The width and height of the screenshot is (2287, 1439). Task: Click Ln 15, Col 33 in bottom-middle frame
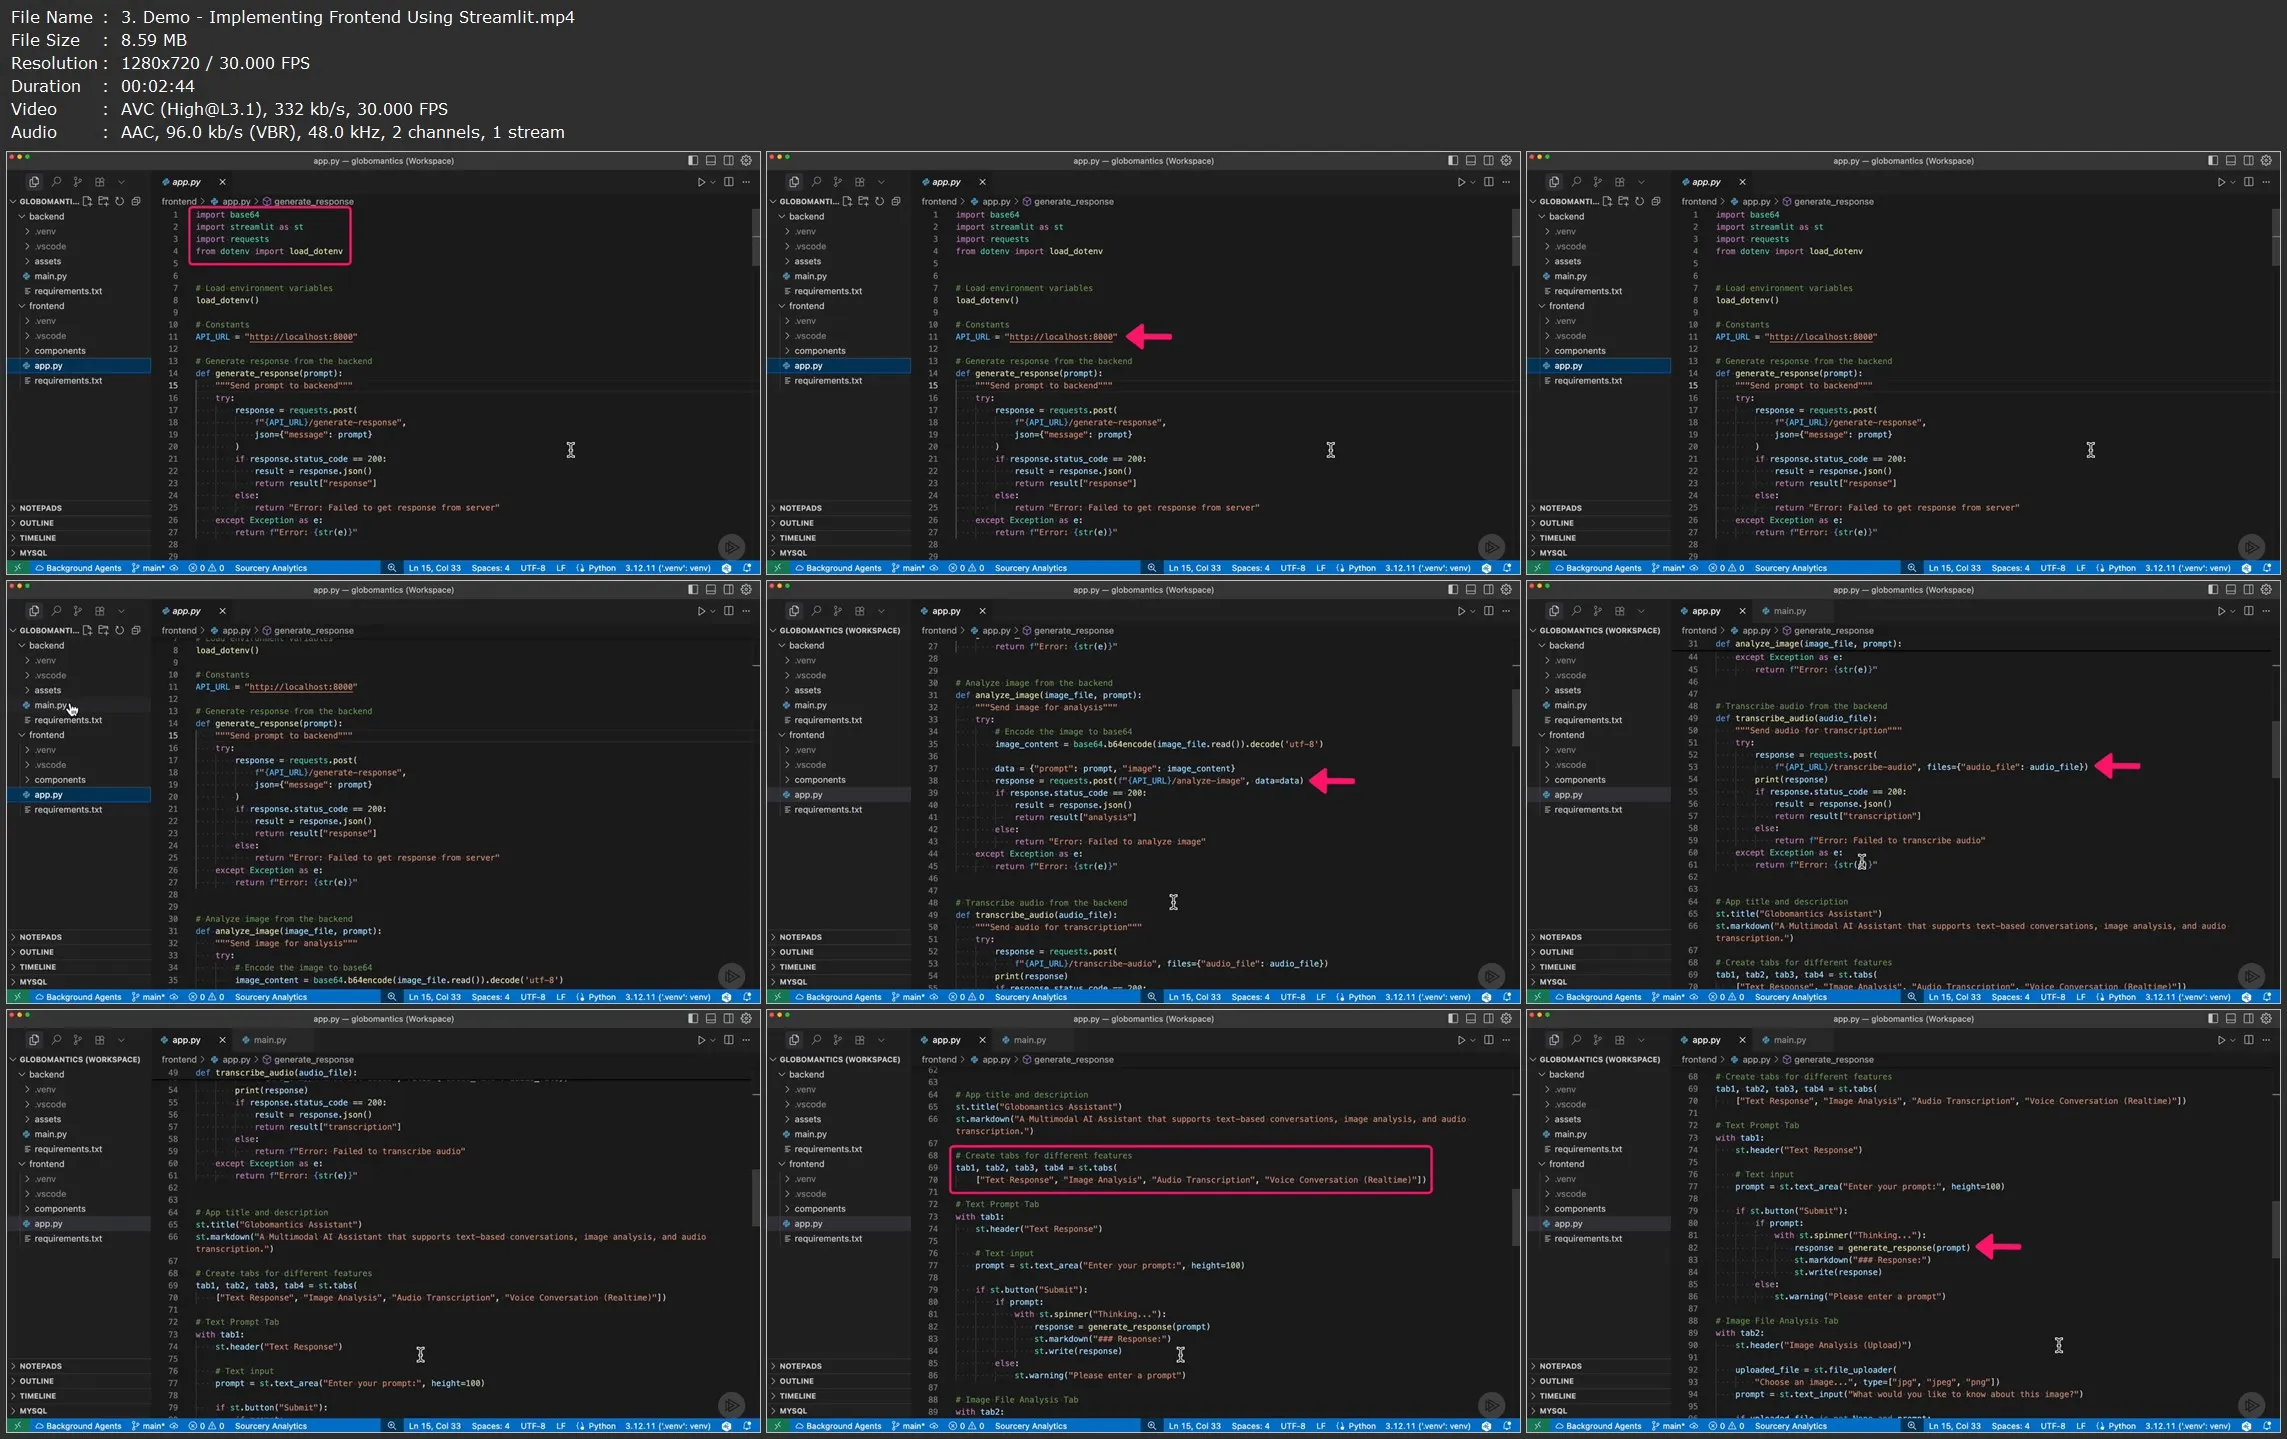tap(1194, 1426)
